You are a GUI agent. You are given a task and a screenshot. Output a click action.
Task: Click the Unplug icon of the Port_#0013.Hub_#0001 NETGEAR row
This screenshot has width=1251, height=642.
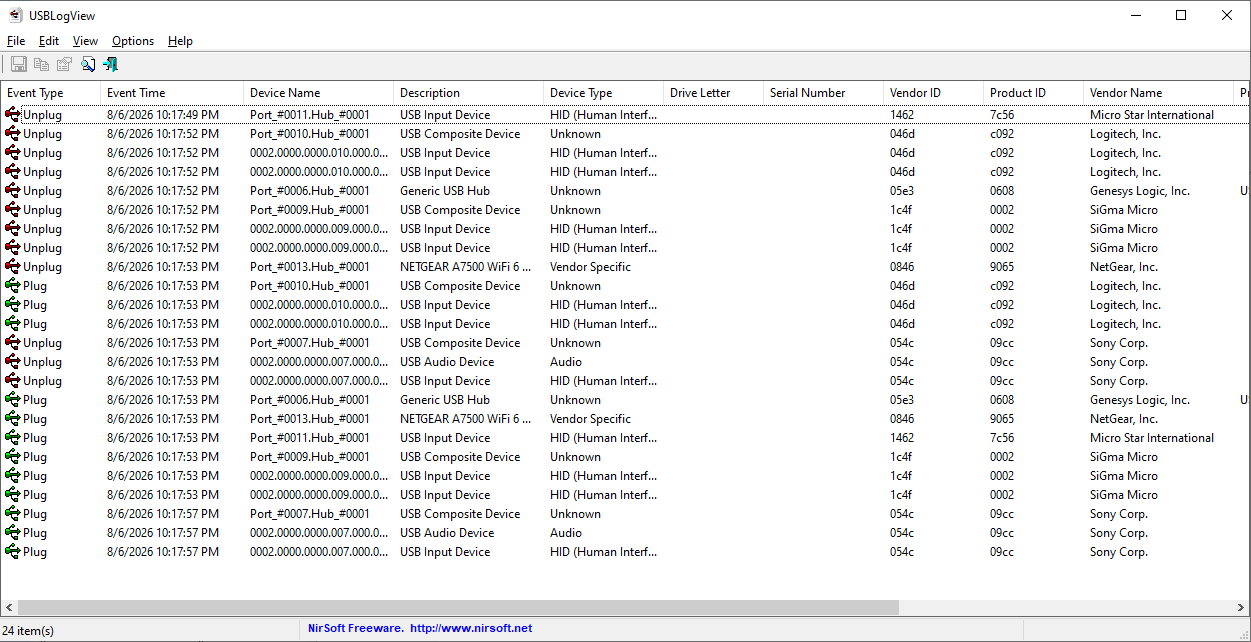pos(12,267)
